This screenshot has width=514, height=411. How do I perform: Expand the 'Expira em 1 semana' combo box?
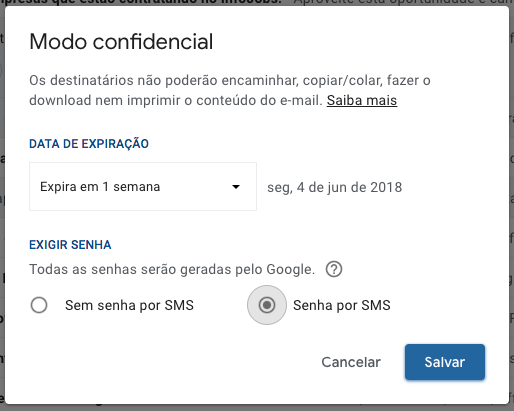coord(143,187)
